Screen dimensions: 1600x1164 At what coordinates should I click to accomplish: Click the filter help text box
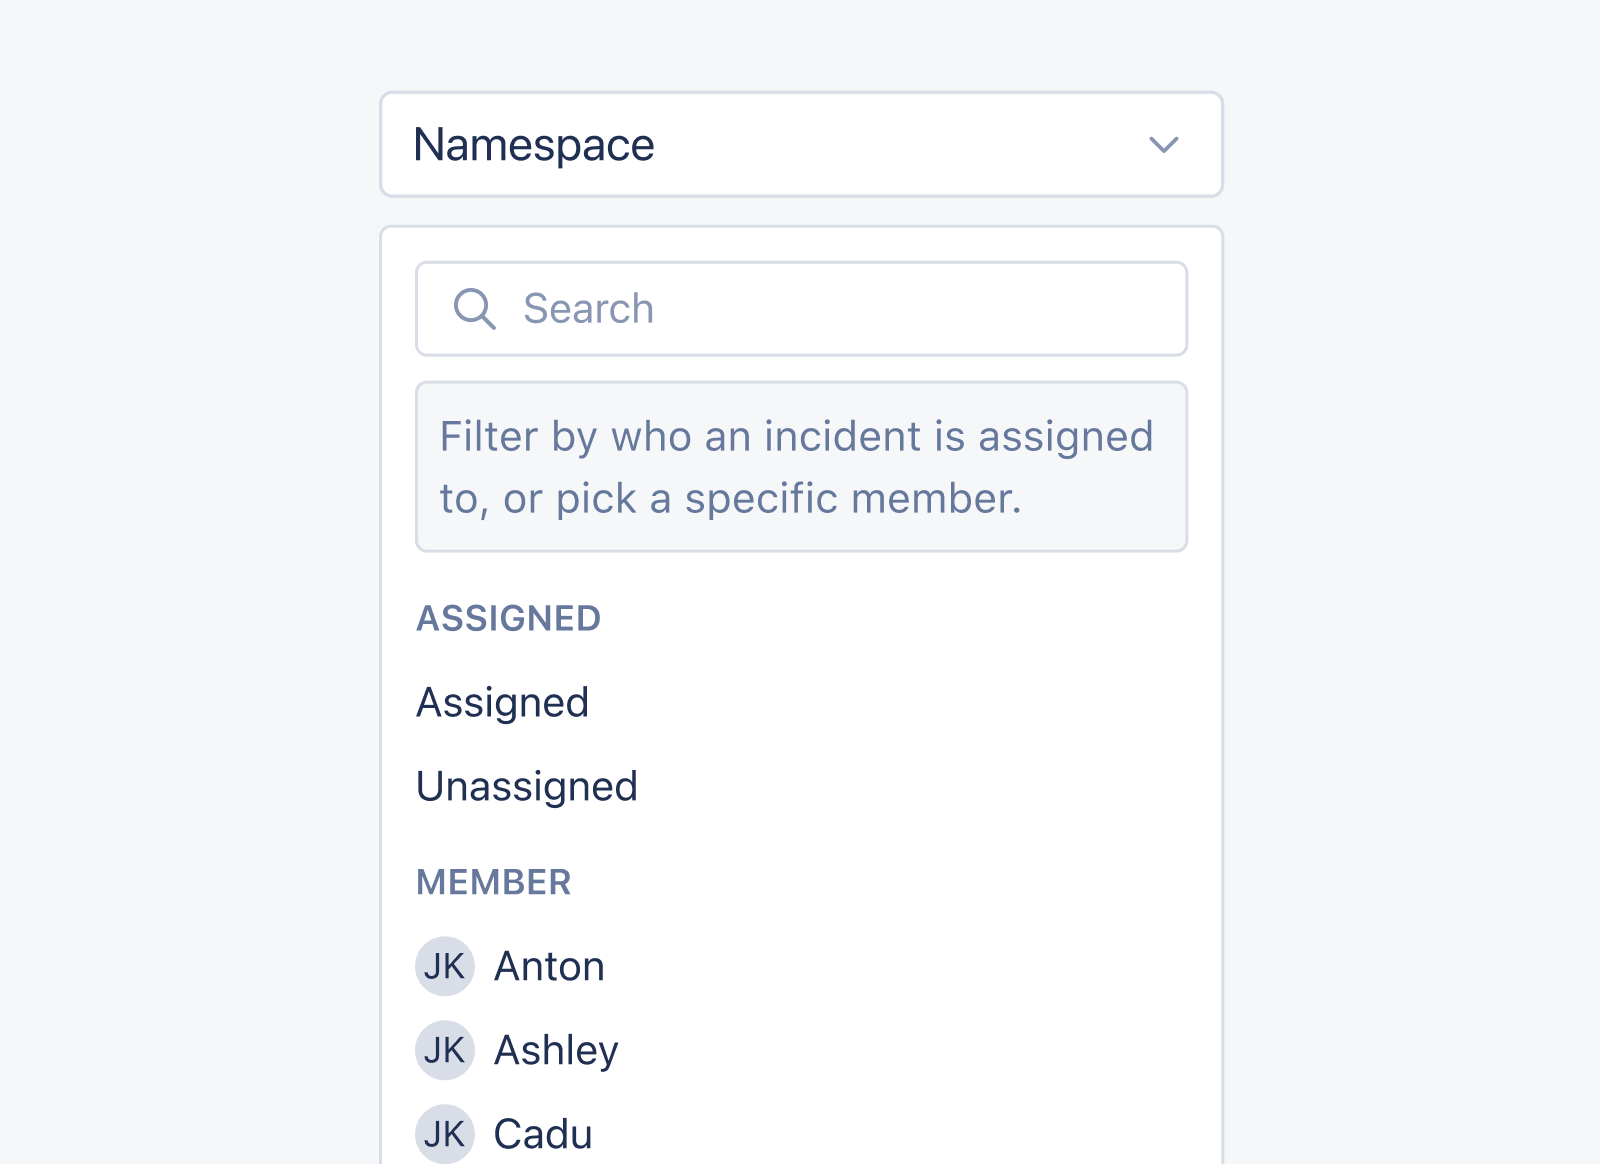(x=801, y=466)
